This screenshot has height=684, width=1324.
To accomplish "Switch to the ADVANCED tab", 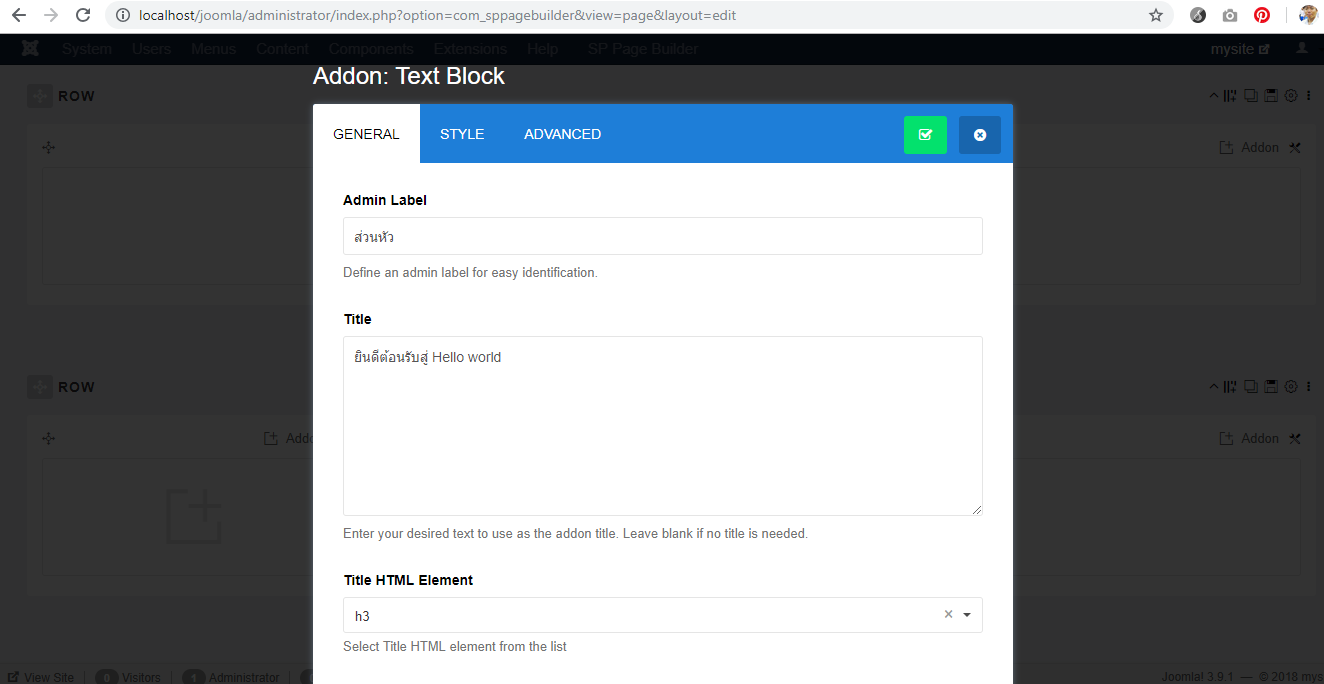I will (562, 134).
